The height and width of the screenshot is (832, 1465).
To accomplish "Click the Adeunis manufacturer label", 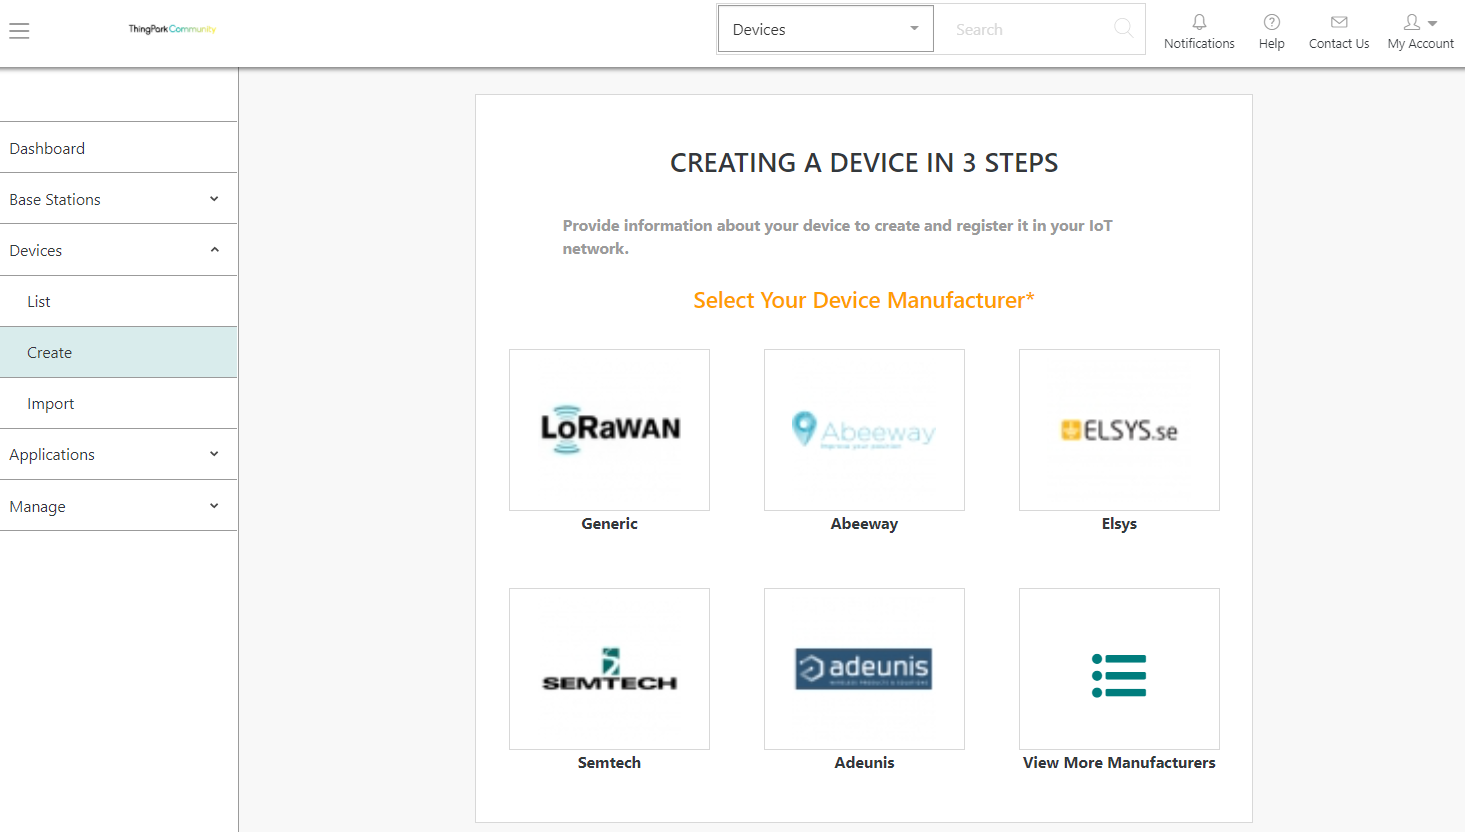I will pos(865,763).
